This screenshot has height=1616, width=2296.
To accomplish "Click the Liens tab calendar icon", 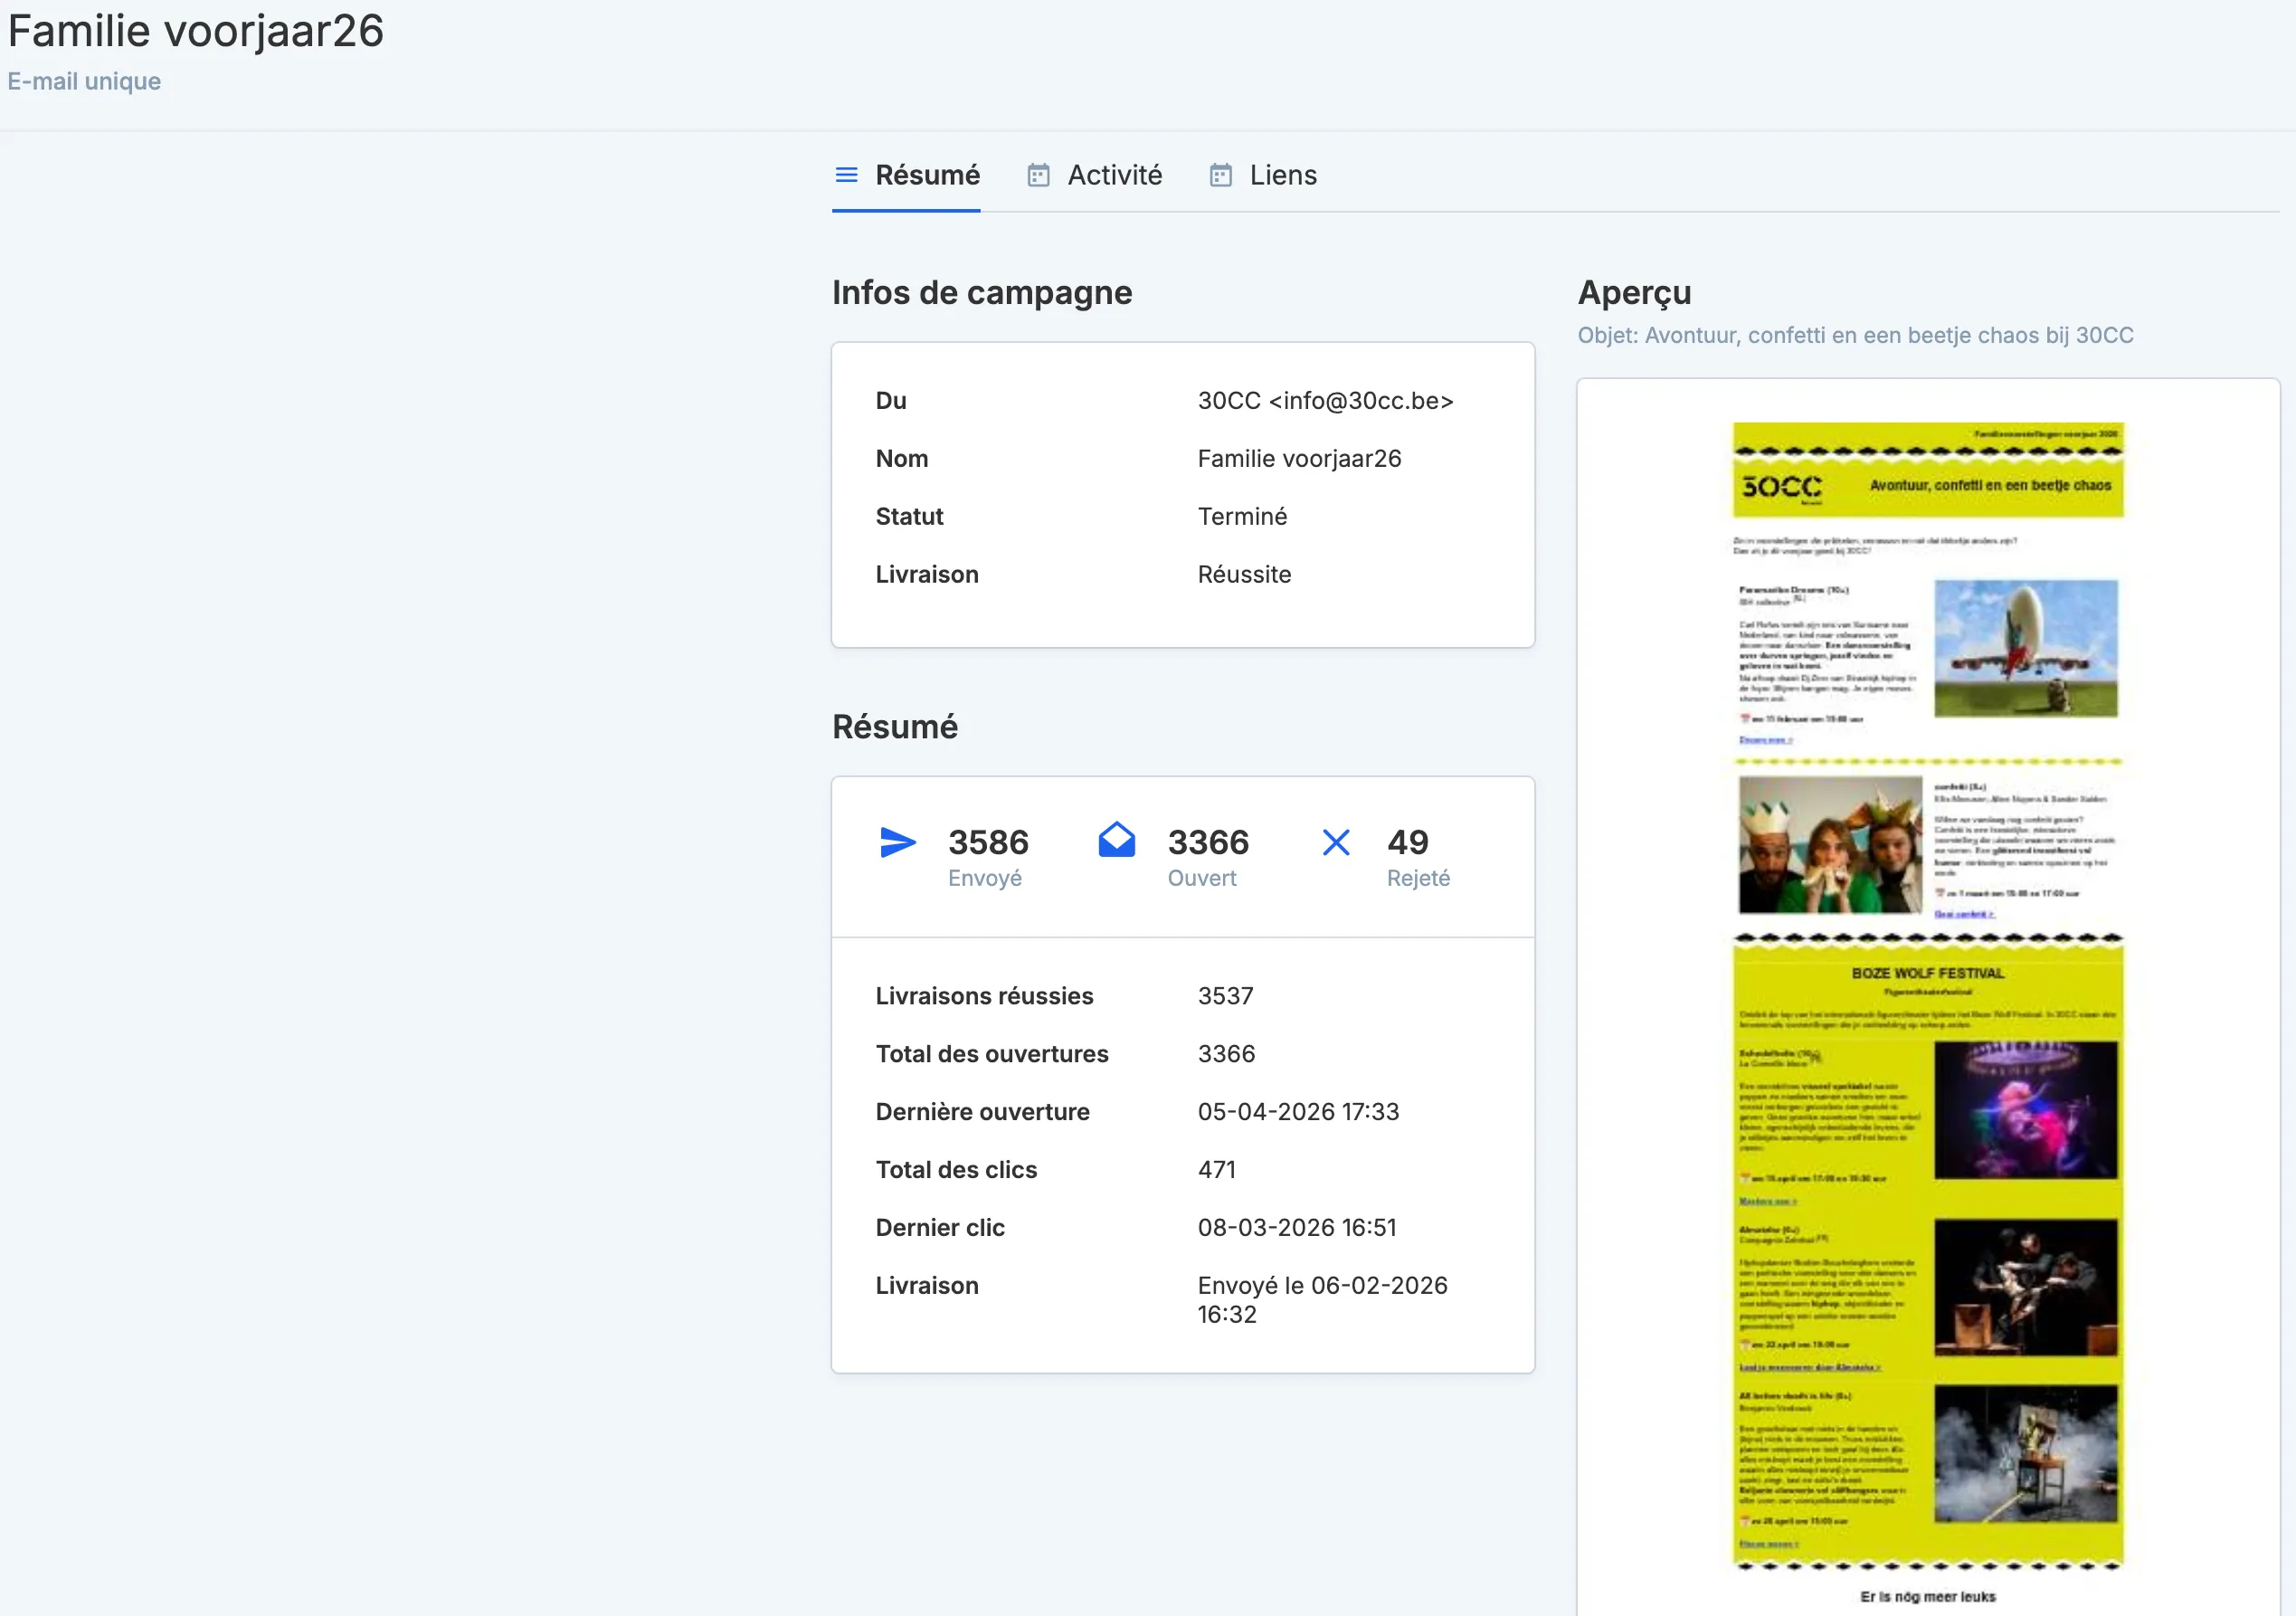I will 1221,175.
